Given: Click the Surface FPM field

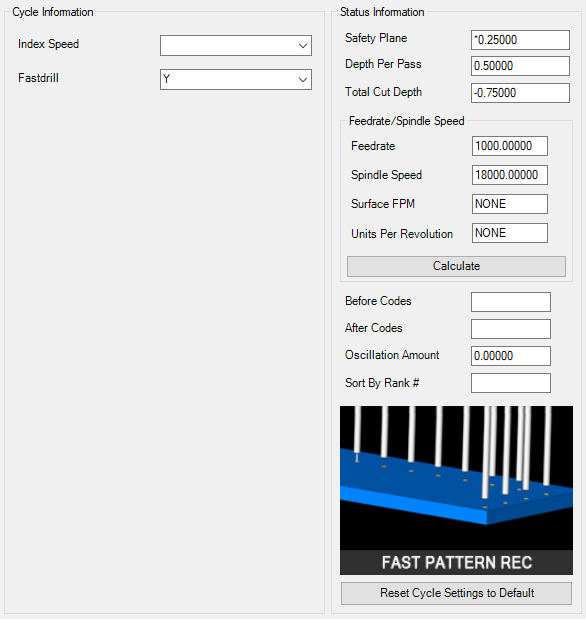Looking at the screenshot, I should 509,204.
